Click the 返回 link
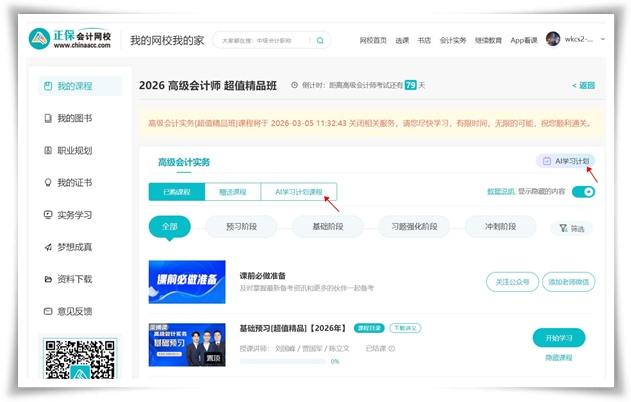 pos(583,86)
